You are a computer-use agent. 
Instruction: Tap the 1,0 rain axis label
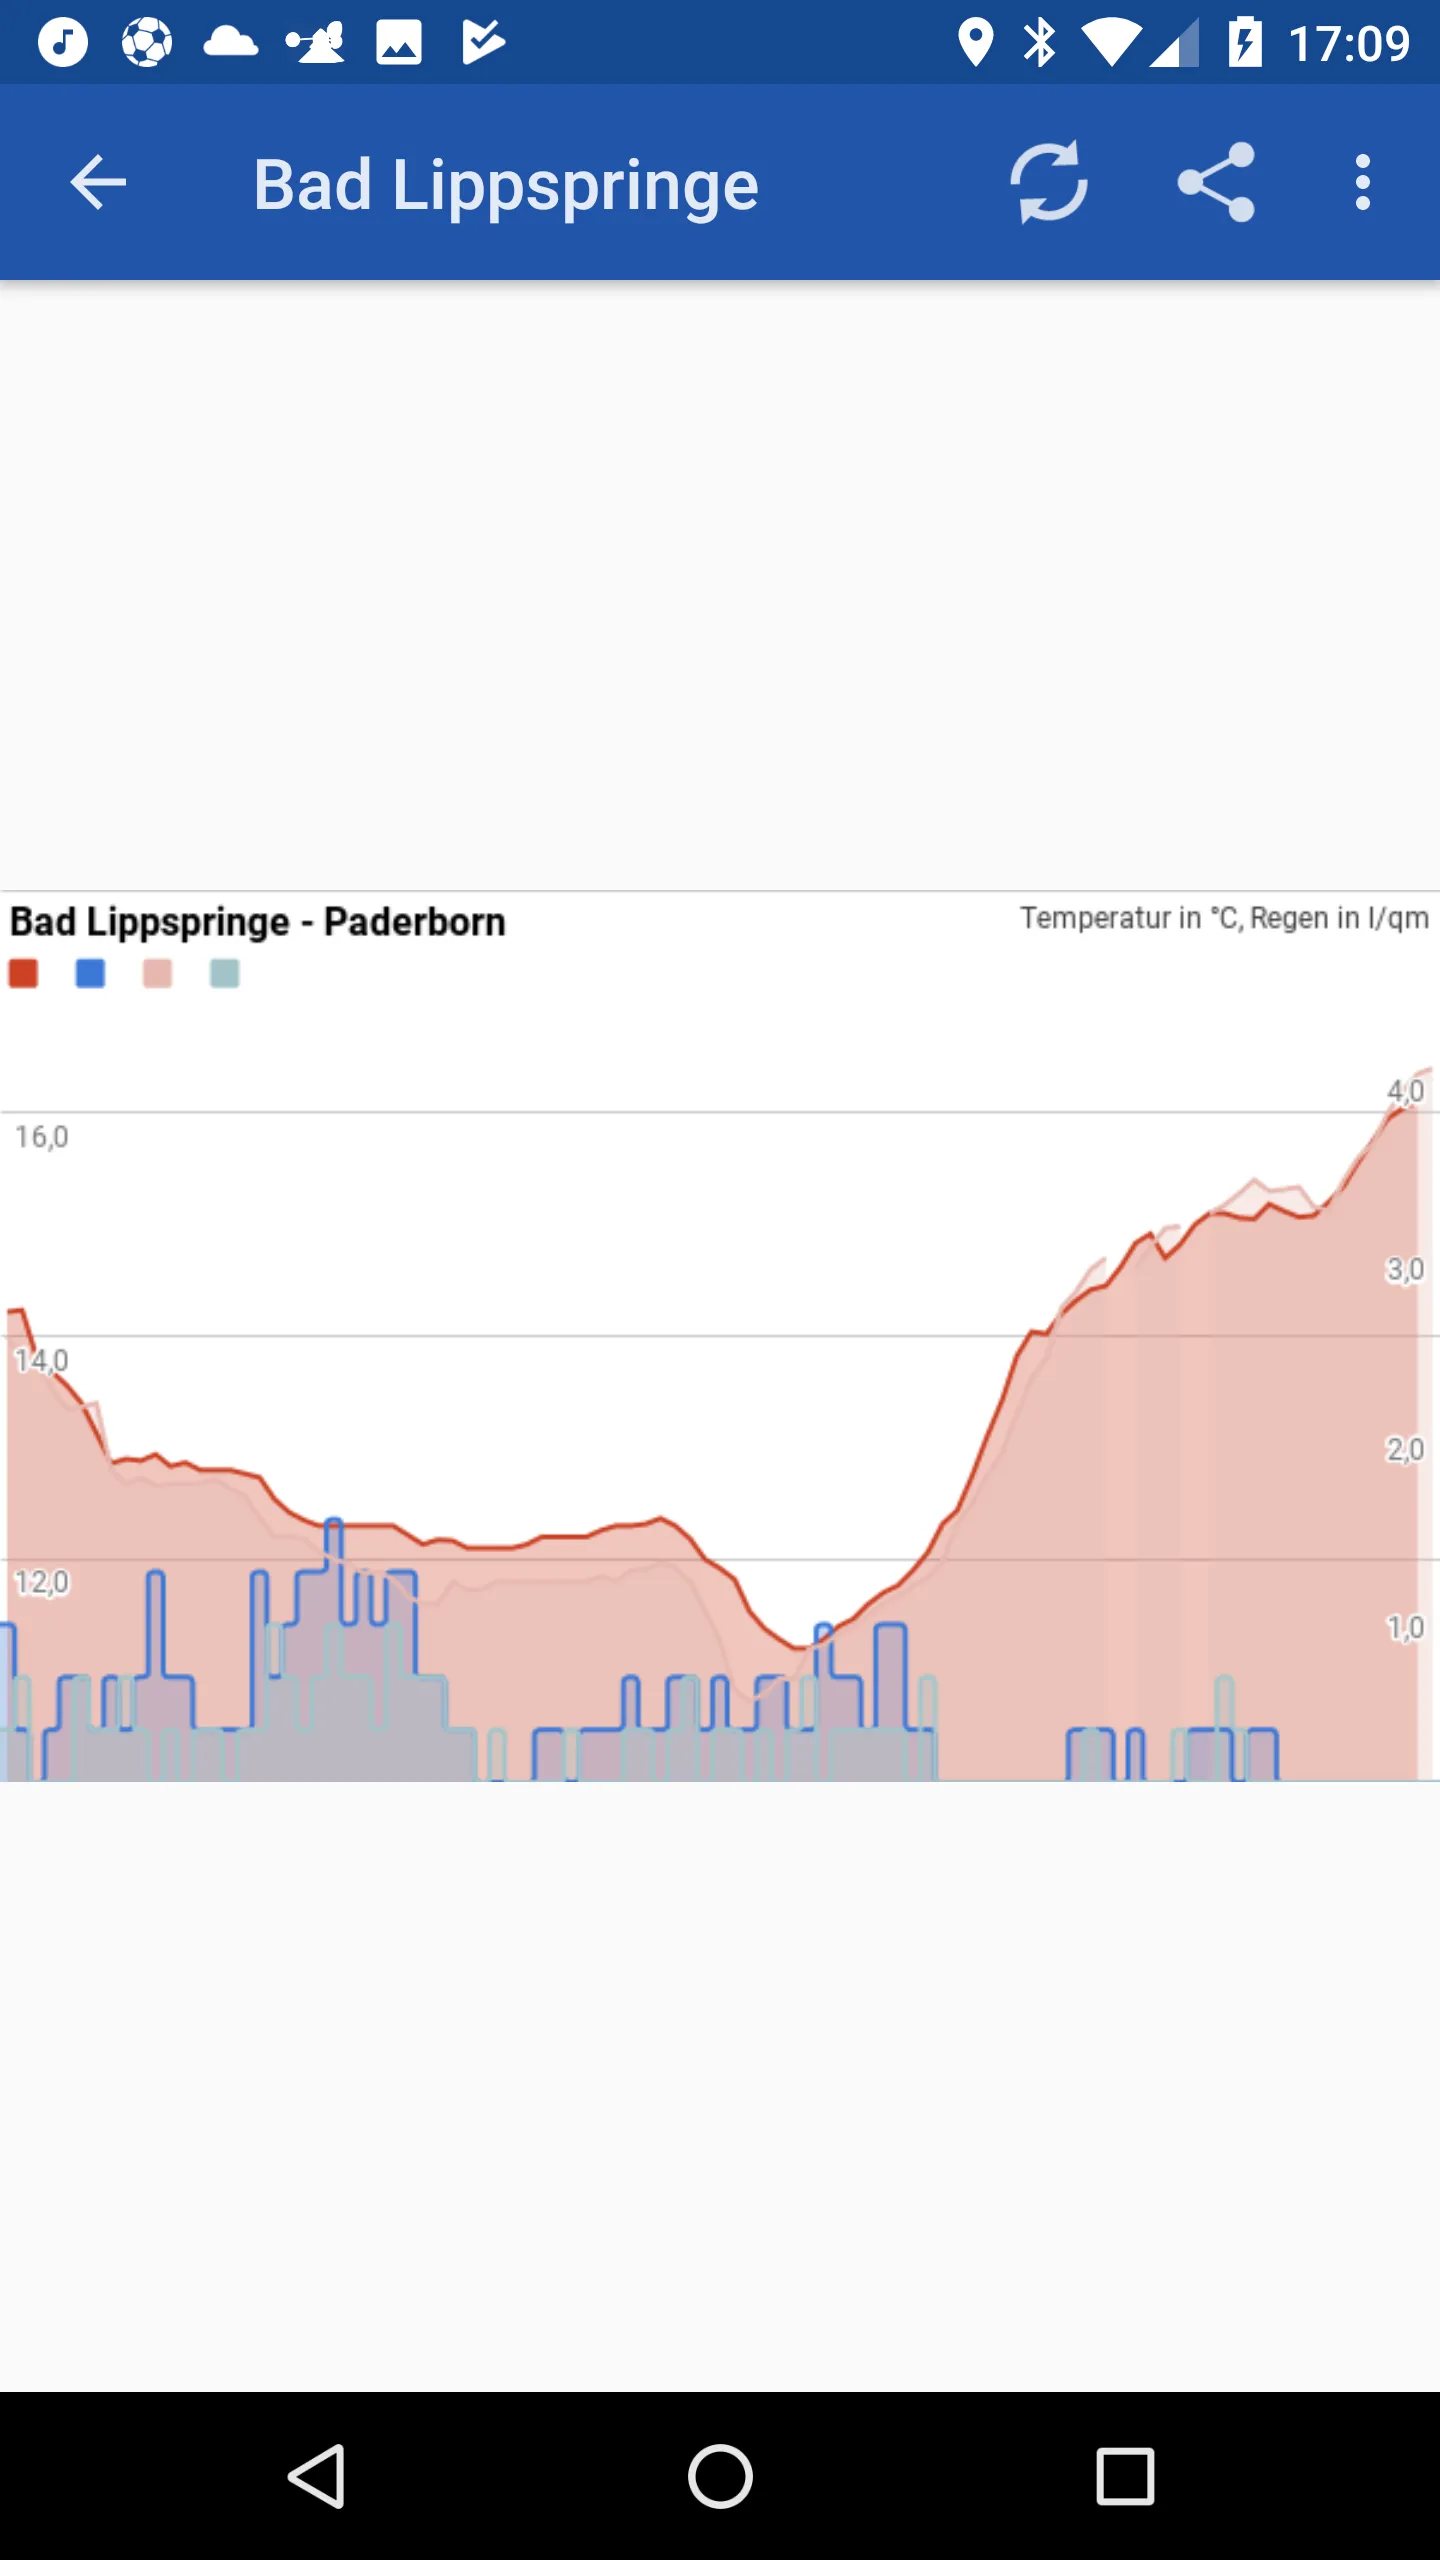1405,1628
